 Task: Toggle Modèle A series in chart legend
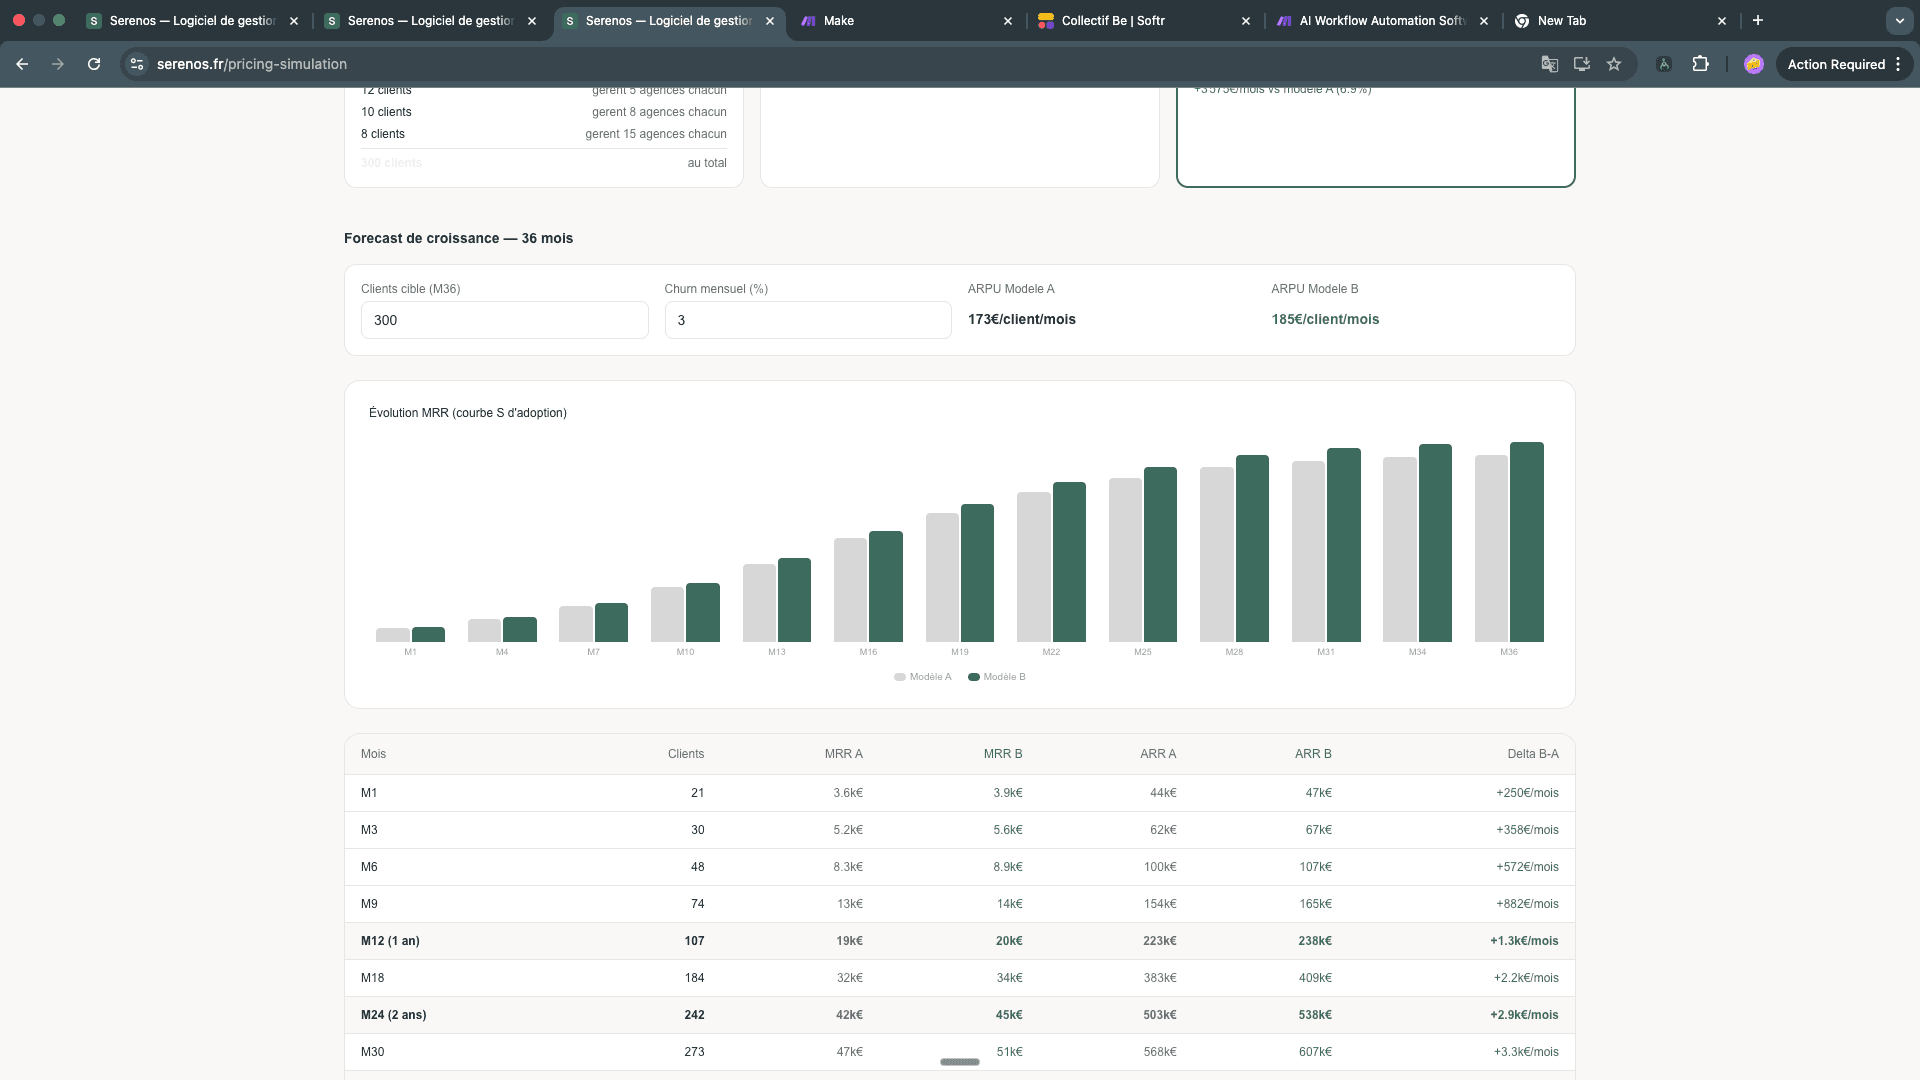923,677
